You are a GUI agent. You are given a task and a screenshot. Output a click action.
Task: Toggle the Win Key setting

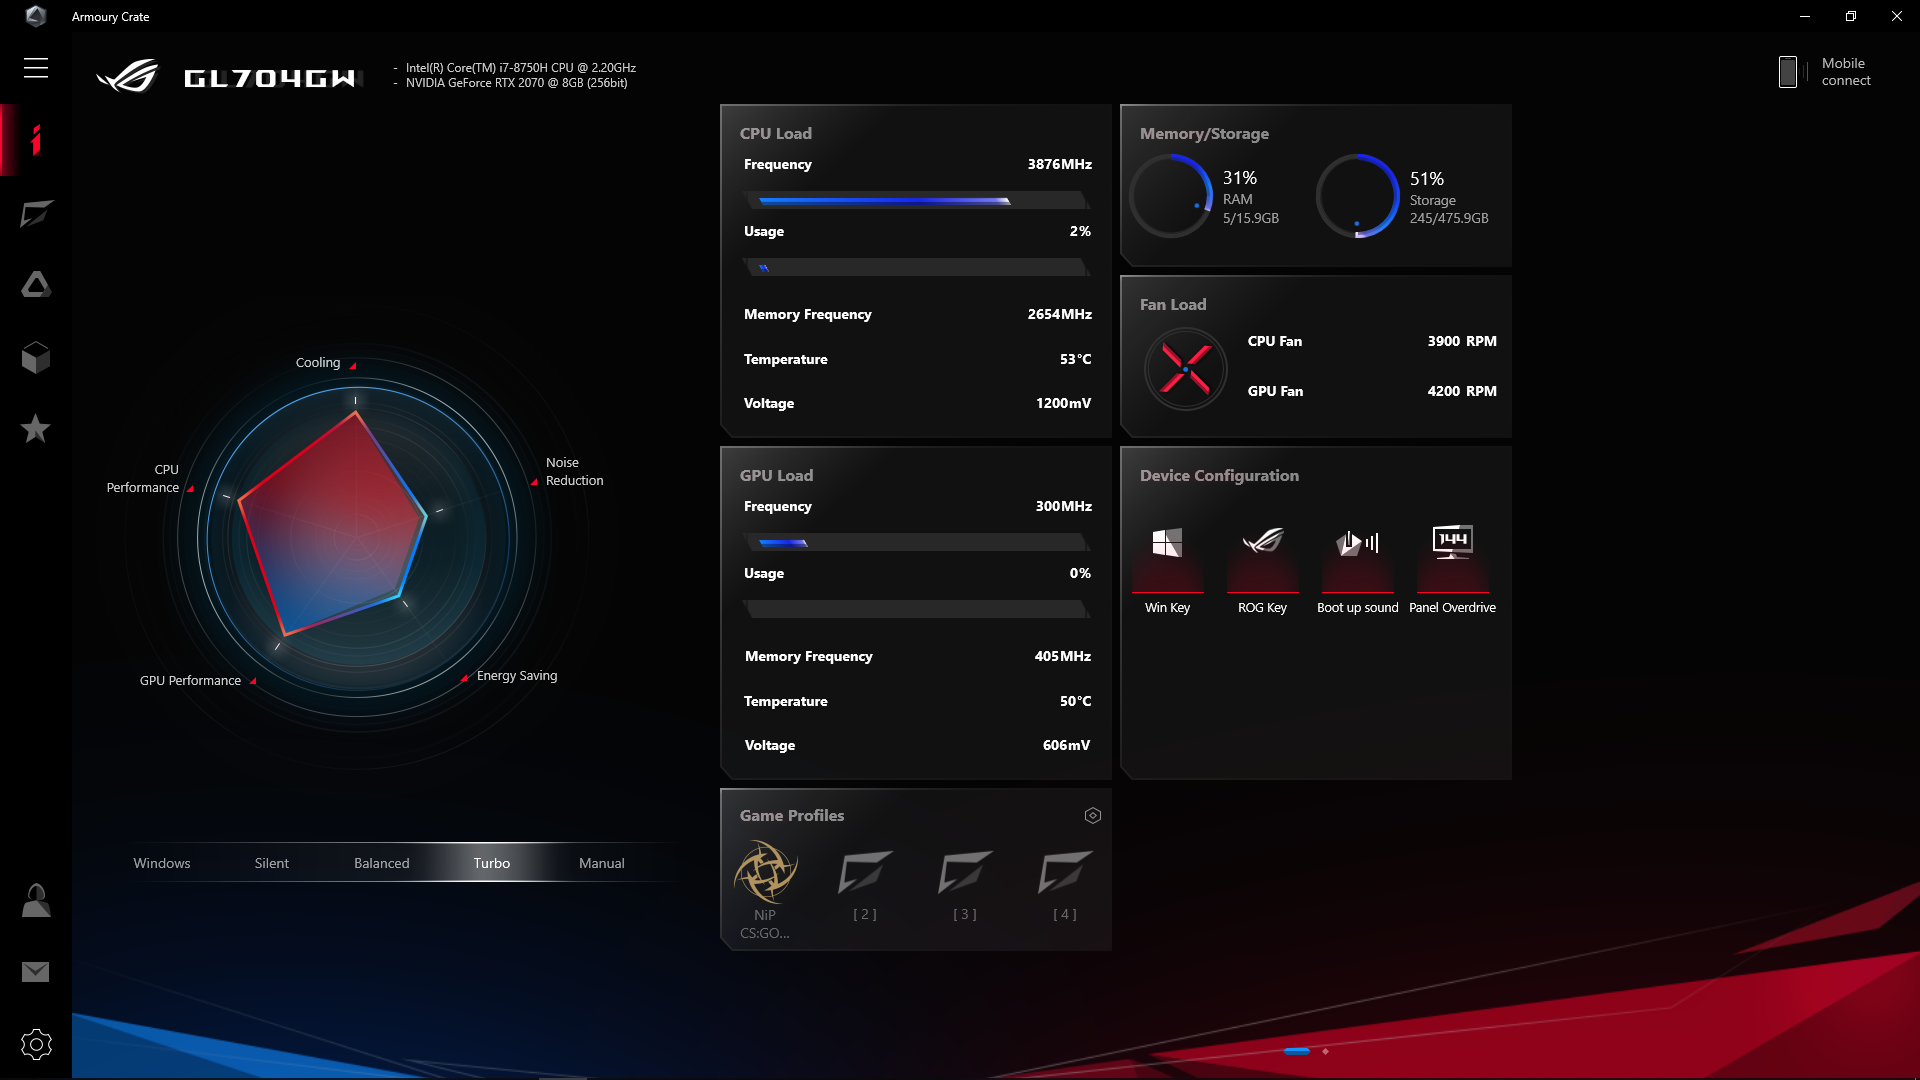(x=1167, y=570)
